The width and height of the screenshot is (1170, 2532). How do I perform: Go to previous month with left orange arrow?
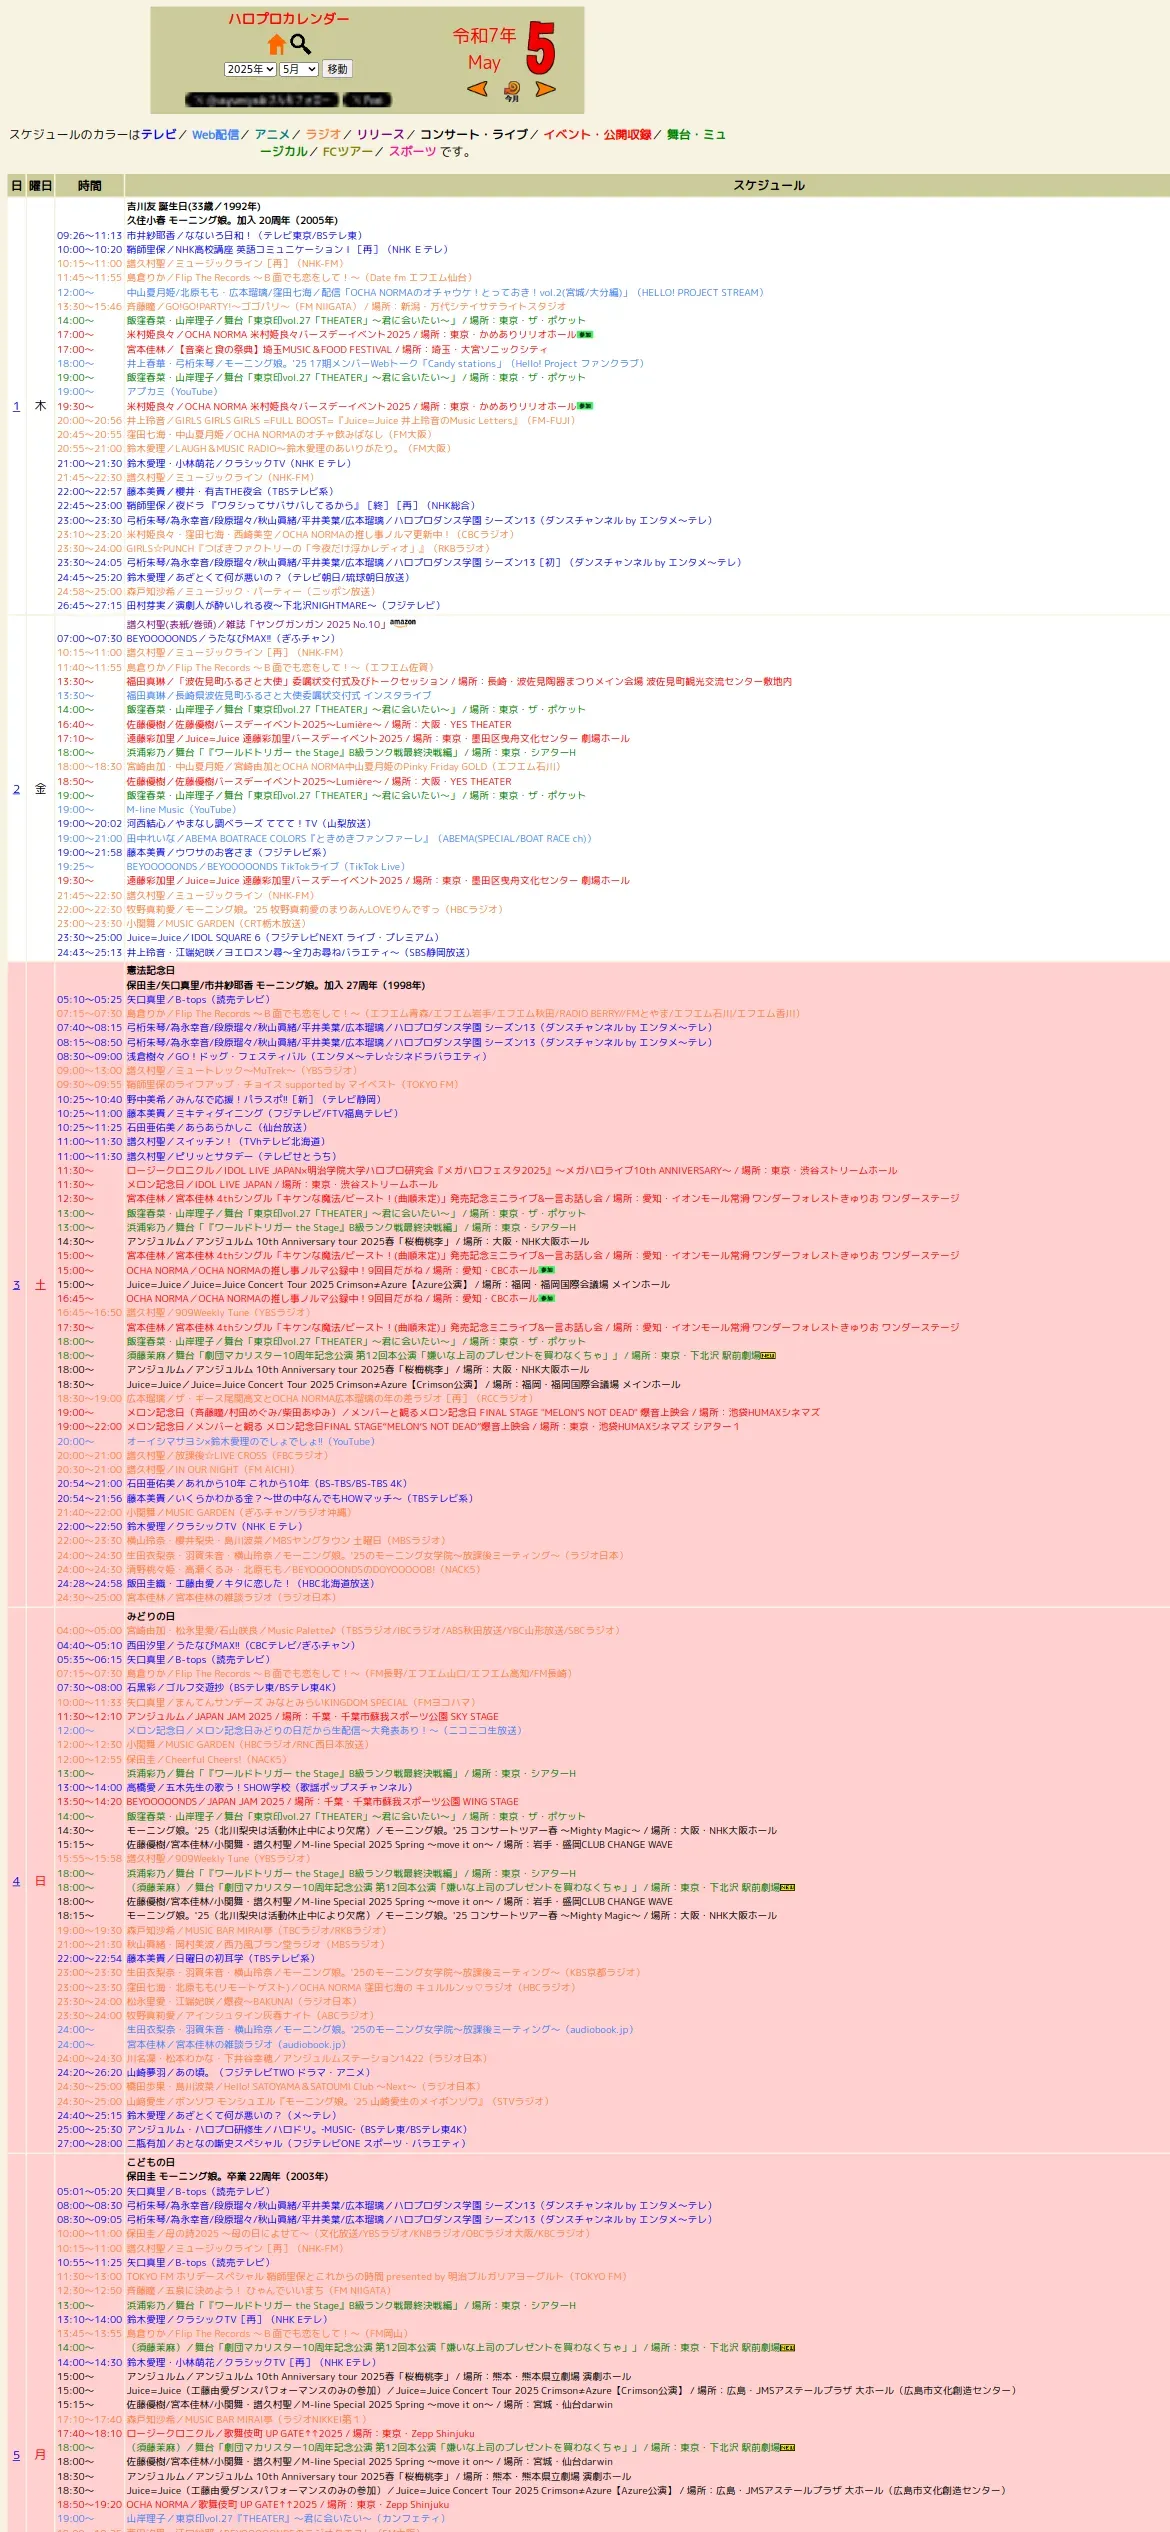[478, 89]
